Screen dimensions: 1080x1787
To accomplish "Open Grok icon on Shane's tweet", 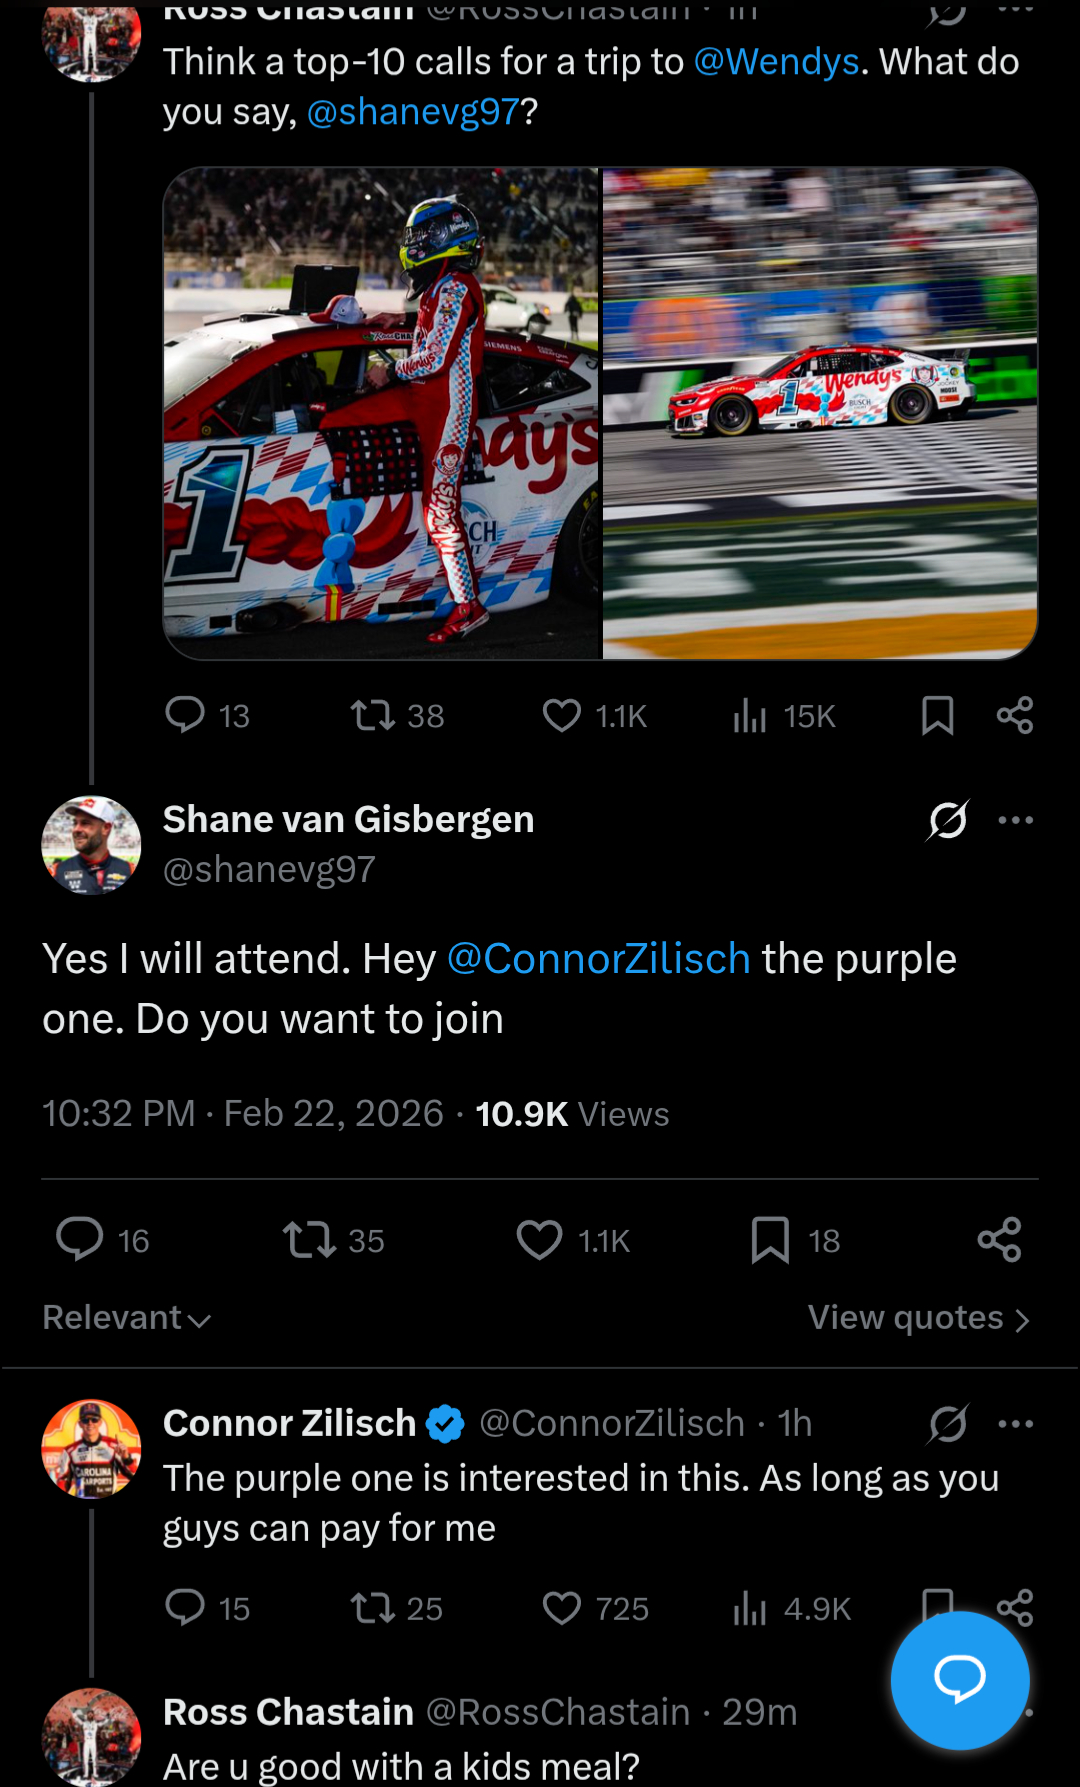I will click(x=947, y=820).
